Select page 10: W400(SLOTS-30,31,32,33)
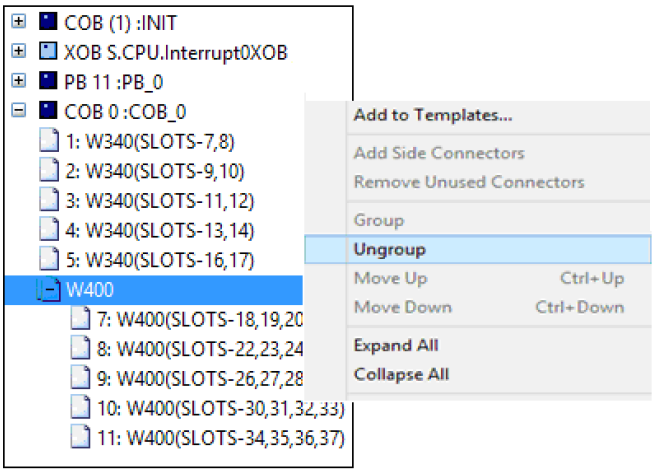Image resolution: width=662 pixels, height=472 pixels. (x=221, y=408)
